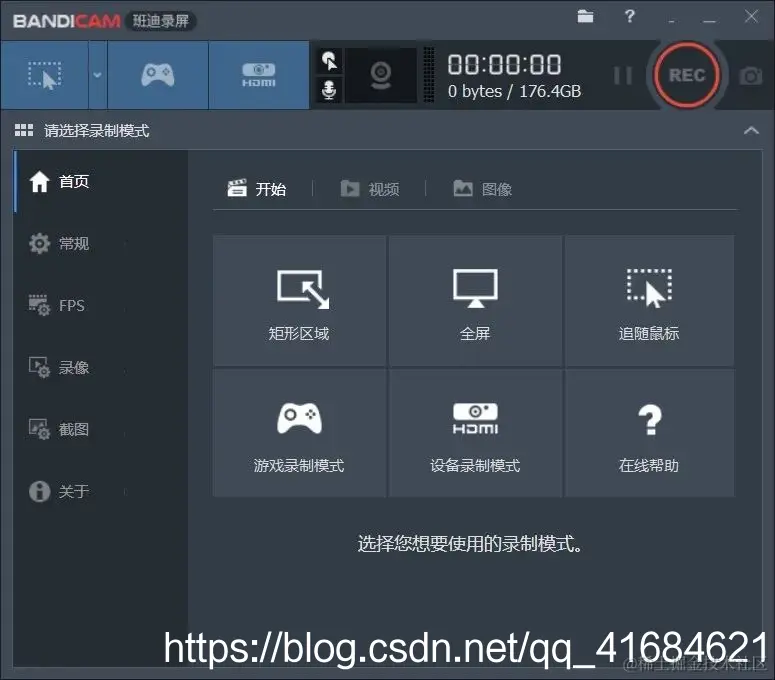This screenshot has height=680, width=775.
Task: Open the 录像 video settings section
Action: click(101, 367)
